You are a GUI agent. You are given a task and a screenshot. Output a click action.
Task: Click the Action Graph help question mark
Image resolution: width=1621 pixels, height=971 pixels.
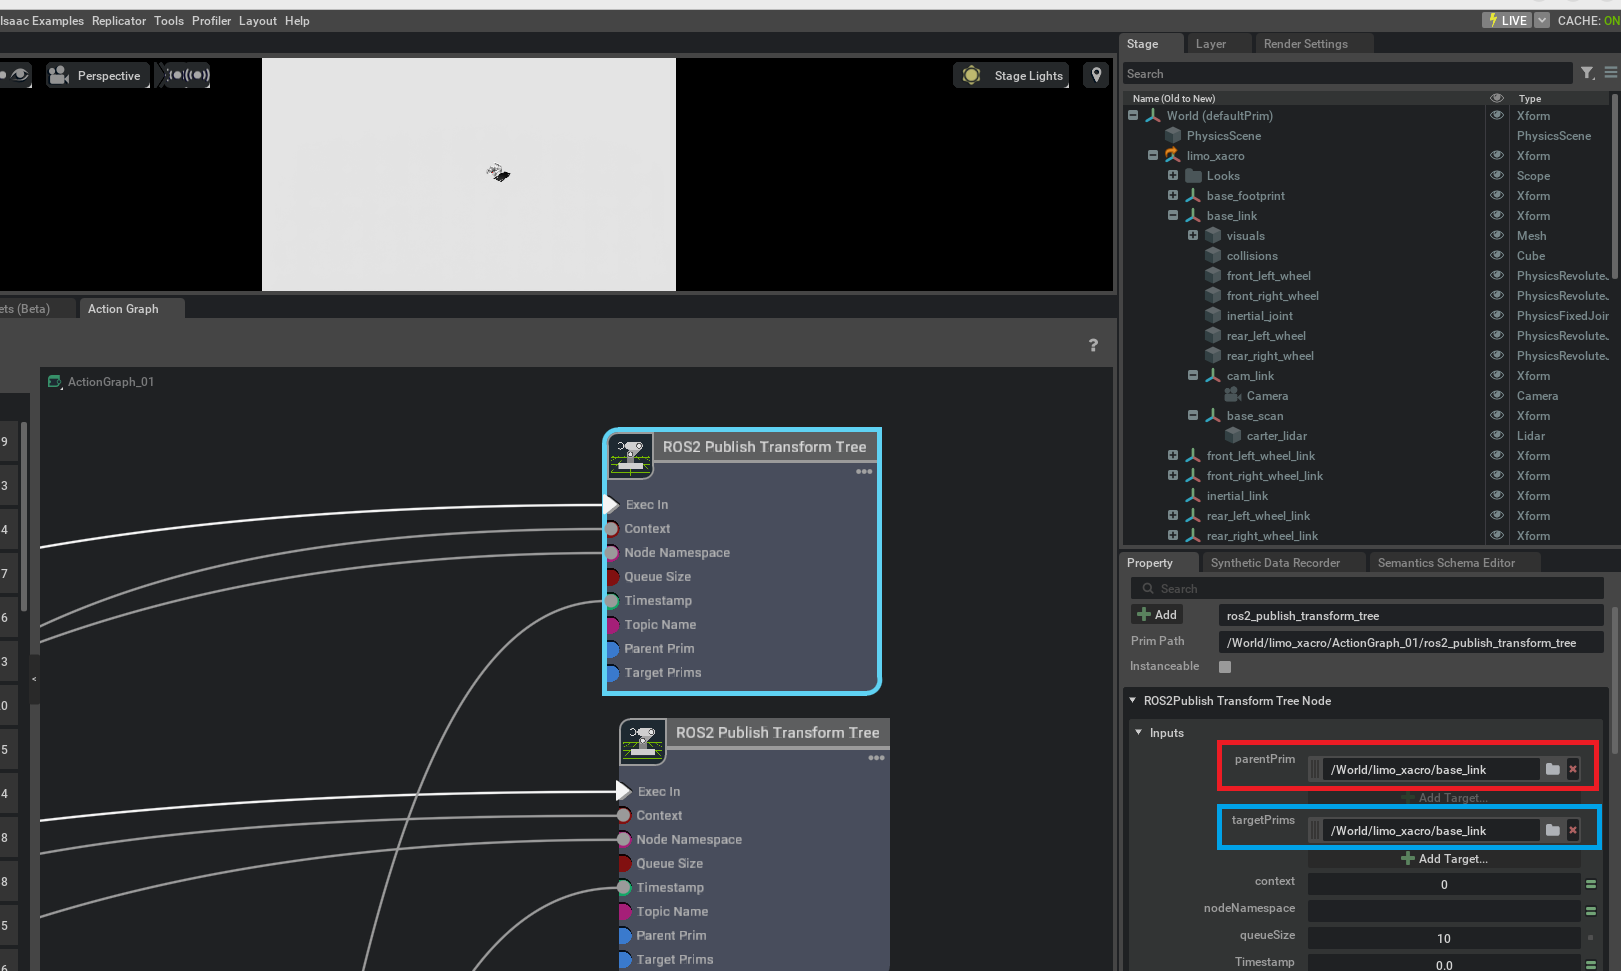coord(1093,345)
